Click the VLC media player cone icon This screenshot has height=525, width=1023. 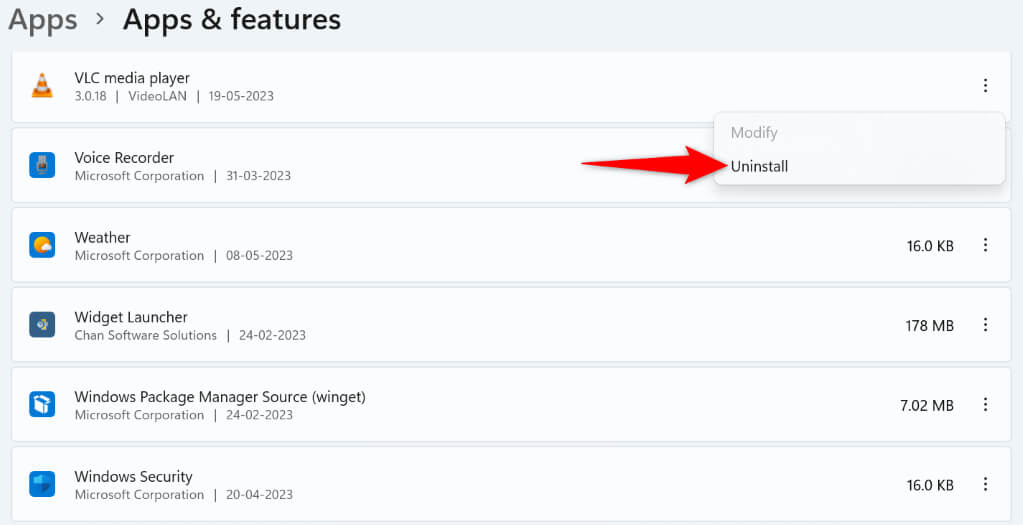pos(42,86)
